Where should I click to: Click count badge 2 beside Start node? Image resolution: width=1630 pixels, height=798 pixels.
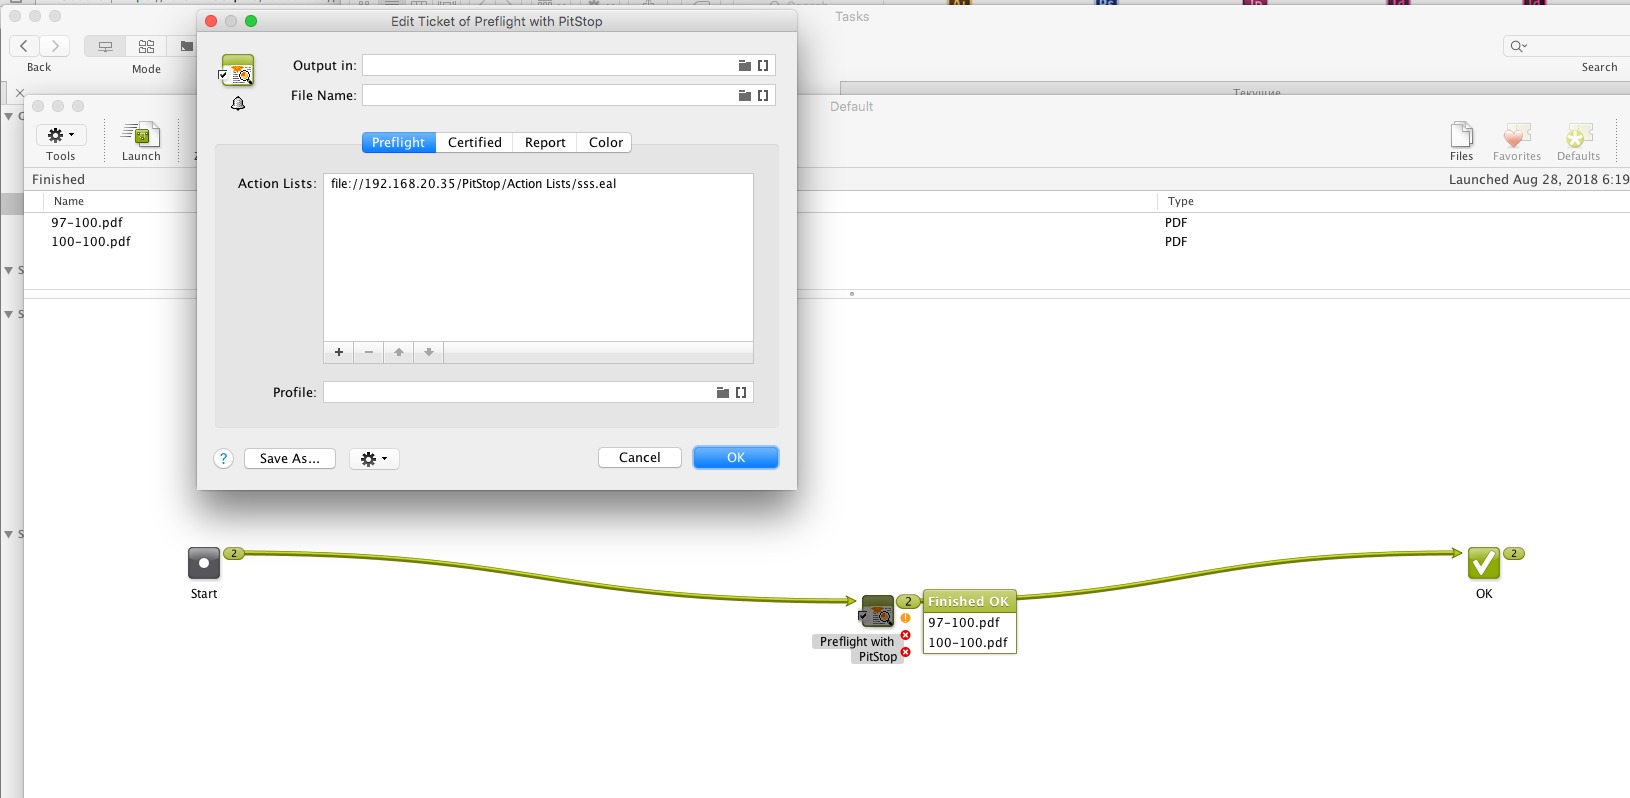pos(234,553)
